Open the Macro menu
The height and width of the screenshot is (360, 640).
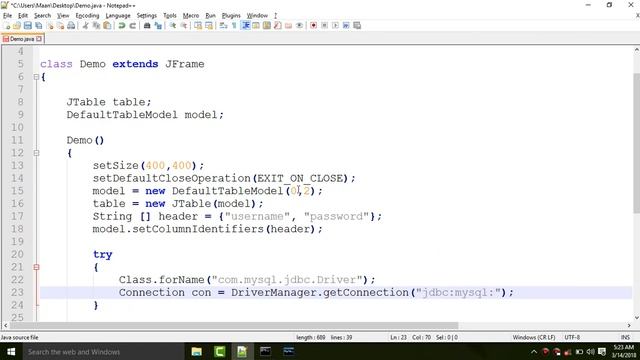click(x=191, y=16)
